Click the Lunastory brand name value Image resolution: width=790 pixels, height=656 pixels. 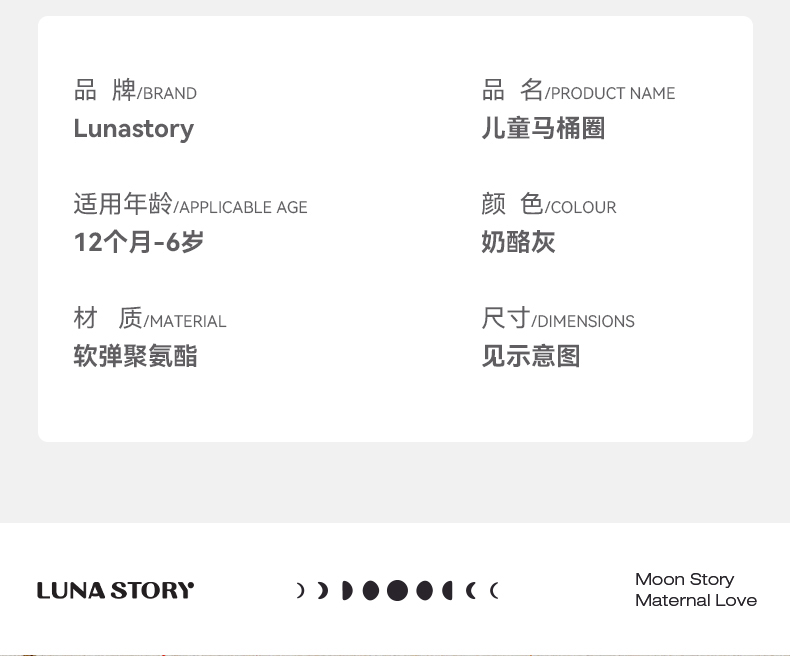click(x=133, y=129)
